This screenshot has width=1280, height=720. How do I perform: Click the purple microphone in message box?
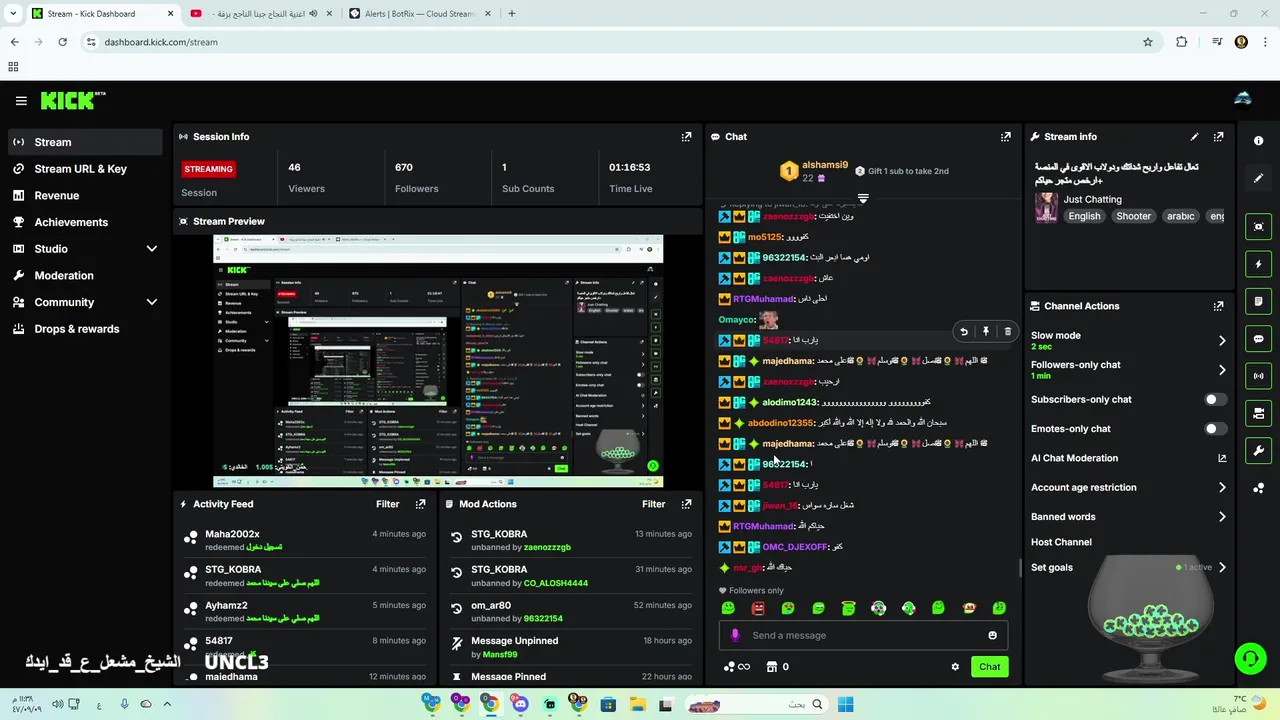tap(735, 635)
